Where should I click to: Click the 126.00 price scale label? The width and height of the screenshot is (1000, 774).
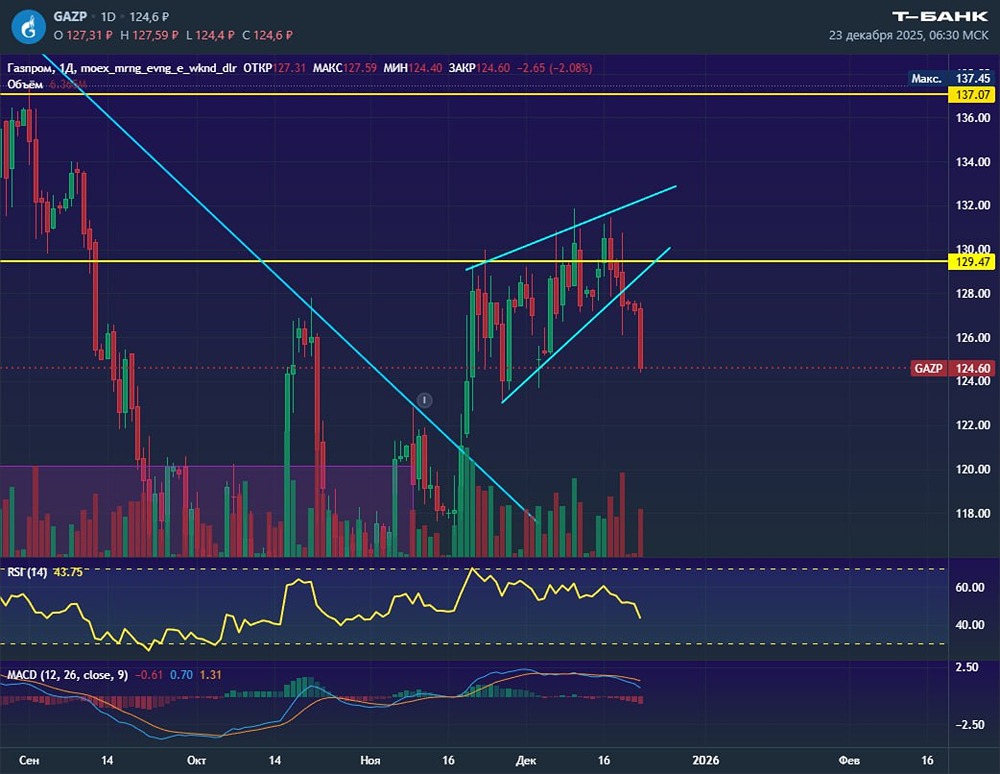973,337
